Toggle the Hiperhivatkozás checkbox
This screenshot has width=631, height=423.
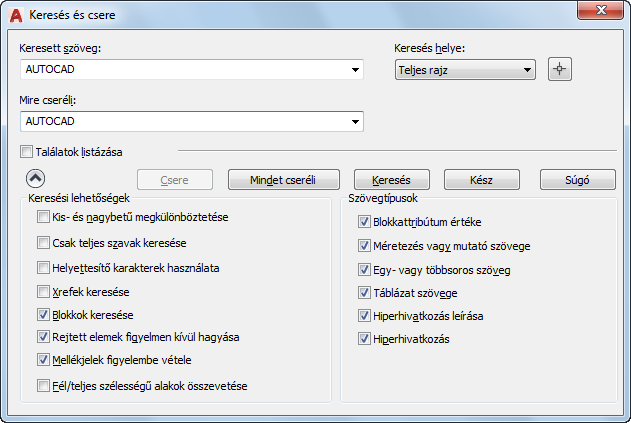364,338
